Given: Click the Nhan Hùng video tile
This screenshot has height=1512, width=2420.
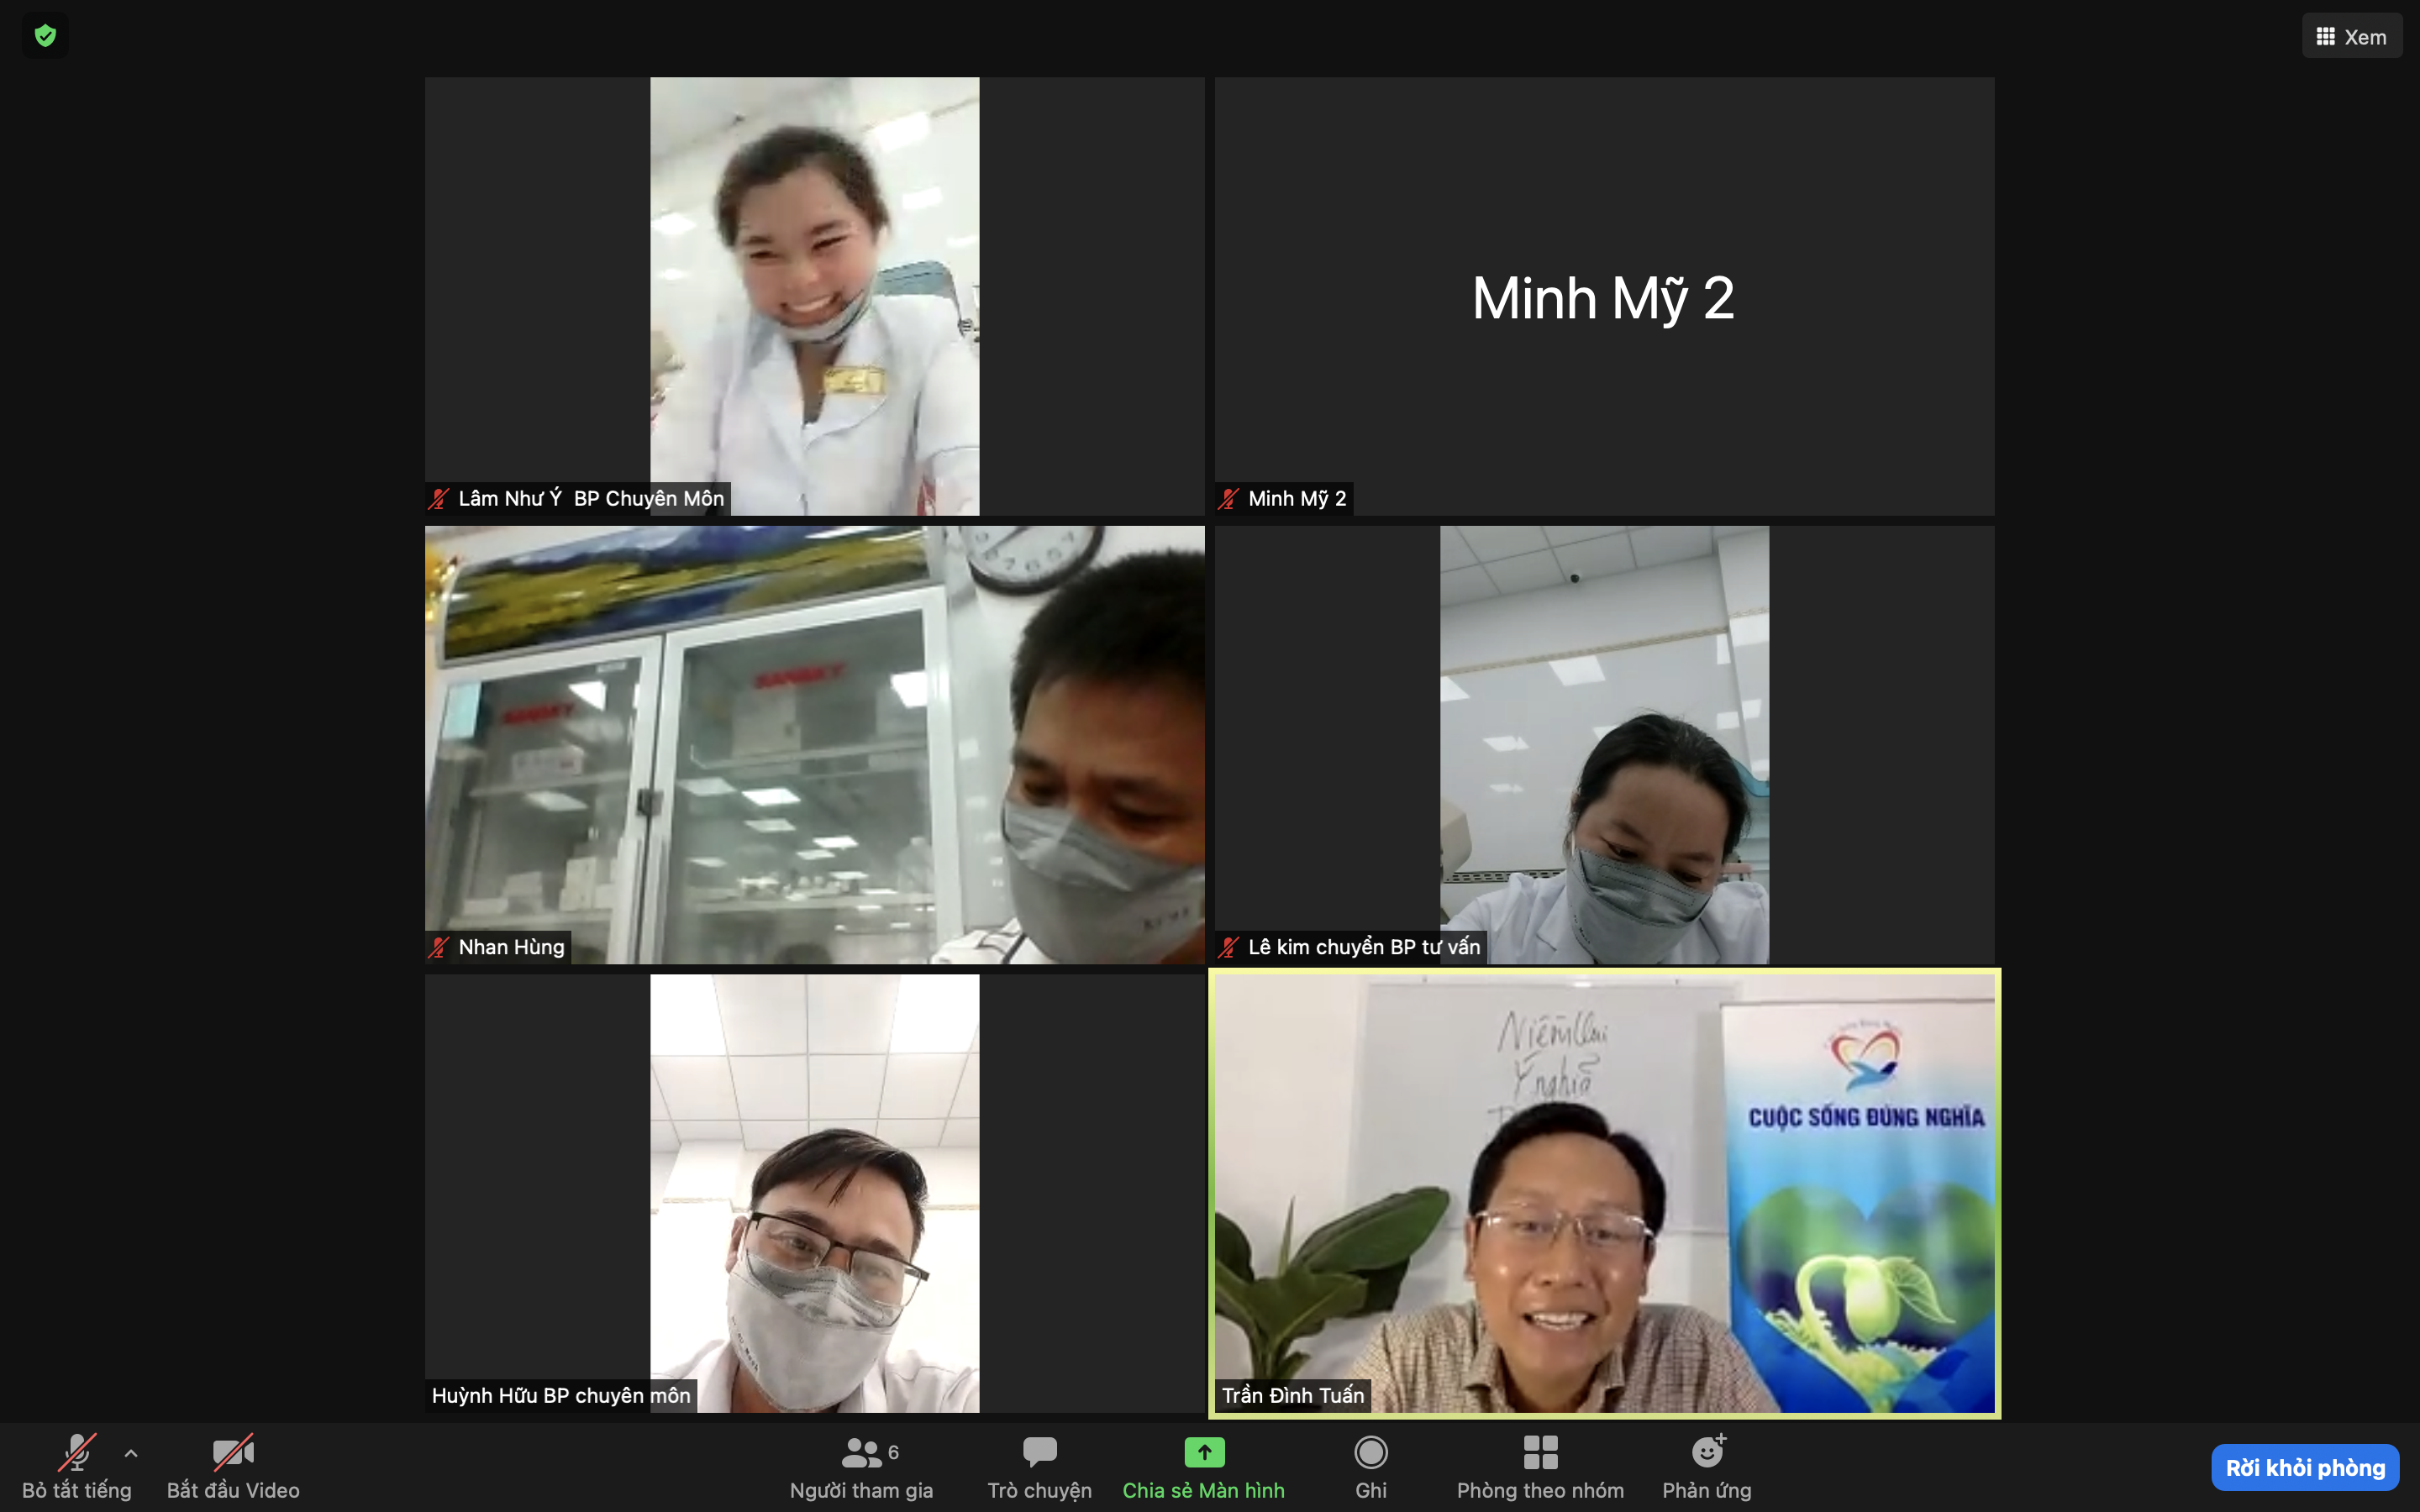Looking at the screenshot, I should (814, 744).
